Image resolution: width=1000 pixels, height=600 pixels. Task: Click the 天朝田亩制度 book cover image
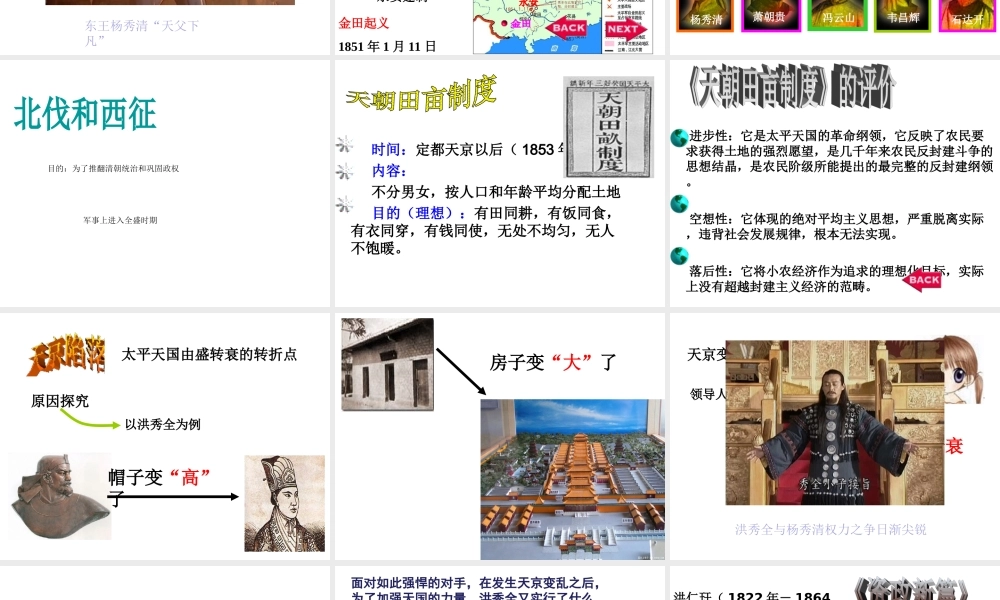click(609, 128)
